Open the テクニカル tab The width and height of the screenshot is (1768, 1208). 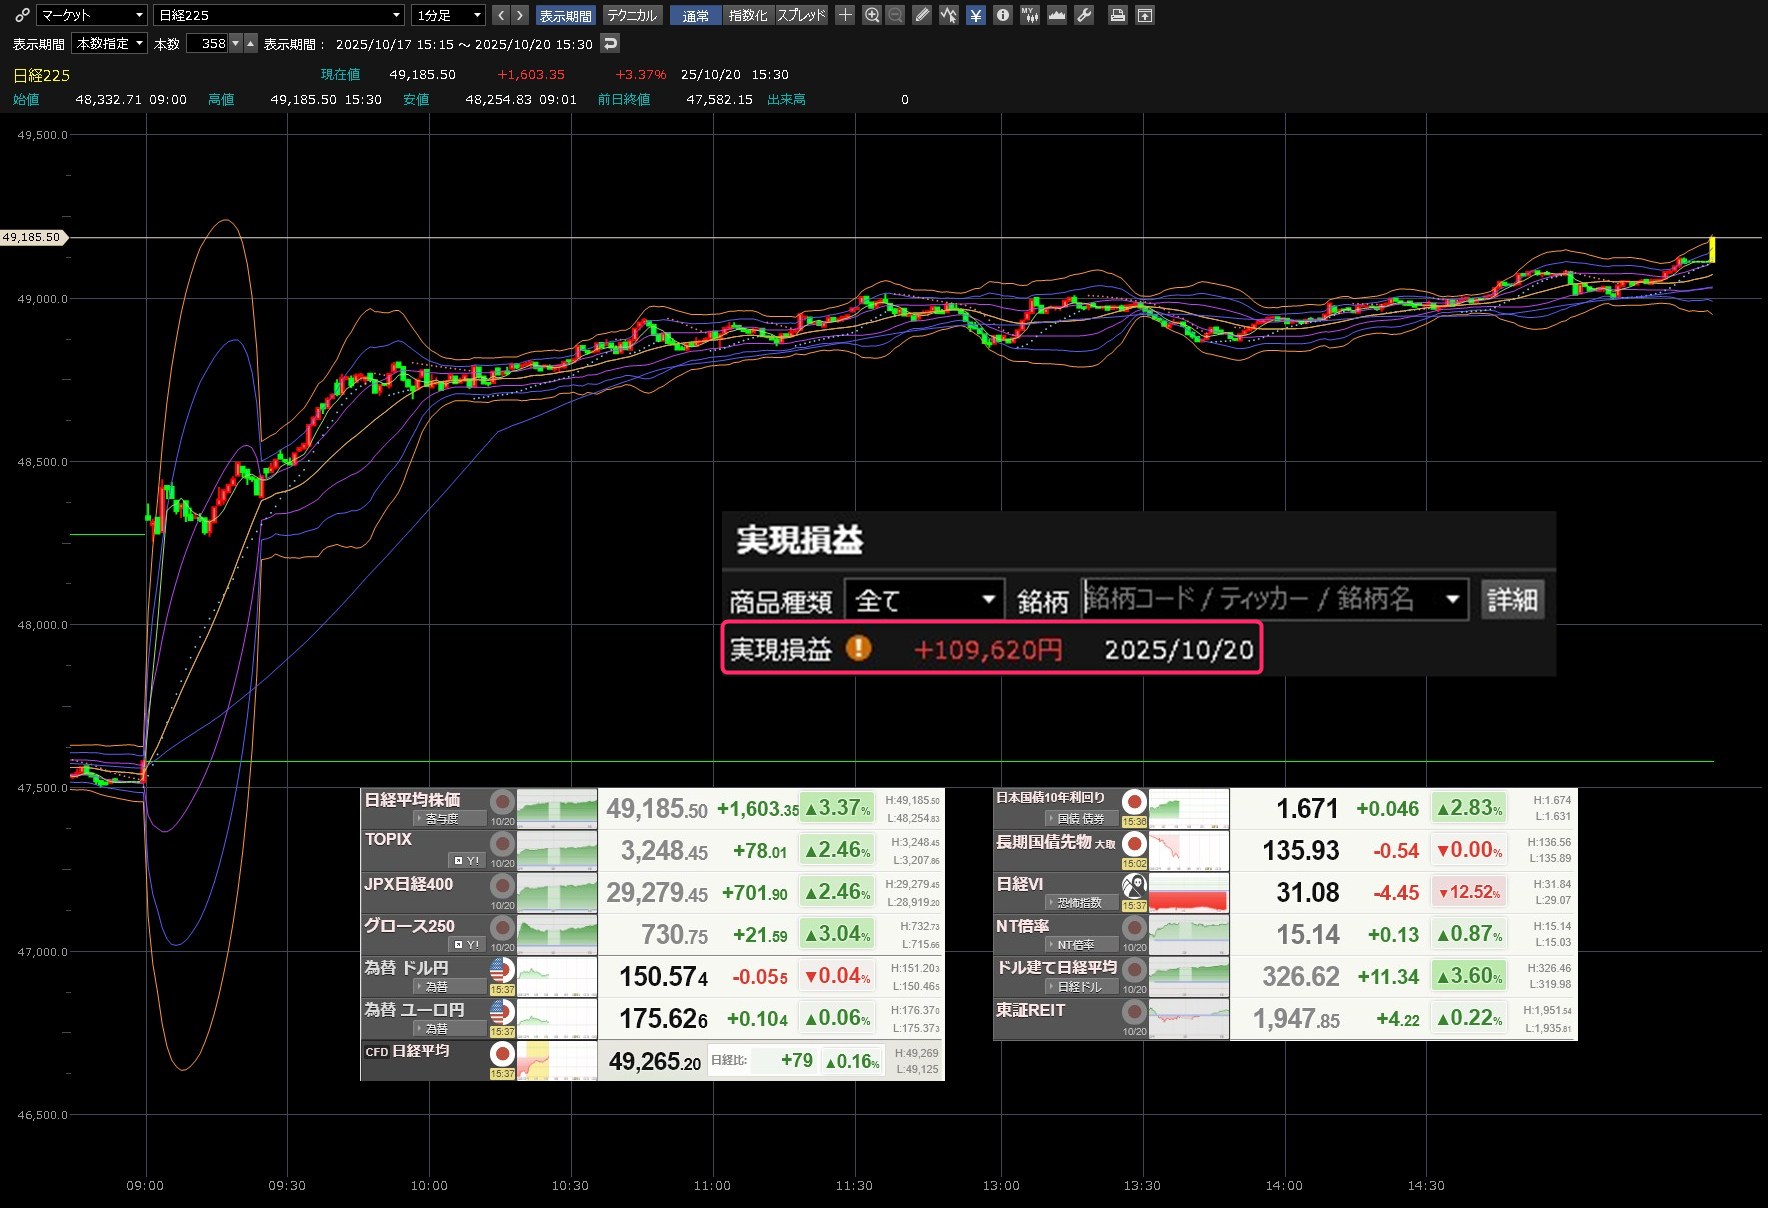(632, 15)
